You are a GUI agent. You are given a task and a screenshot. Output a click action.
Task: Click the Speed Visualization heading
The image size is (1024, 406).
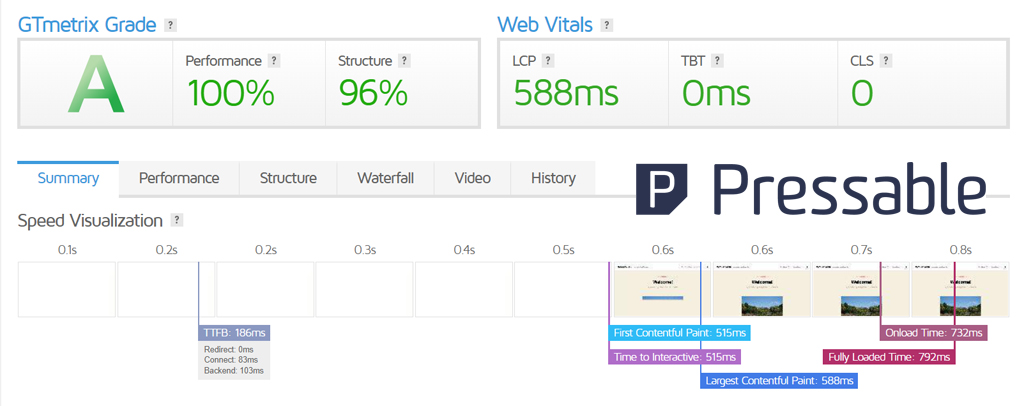pyautogui.click(x=90, y=221)
